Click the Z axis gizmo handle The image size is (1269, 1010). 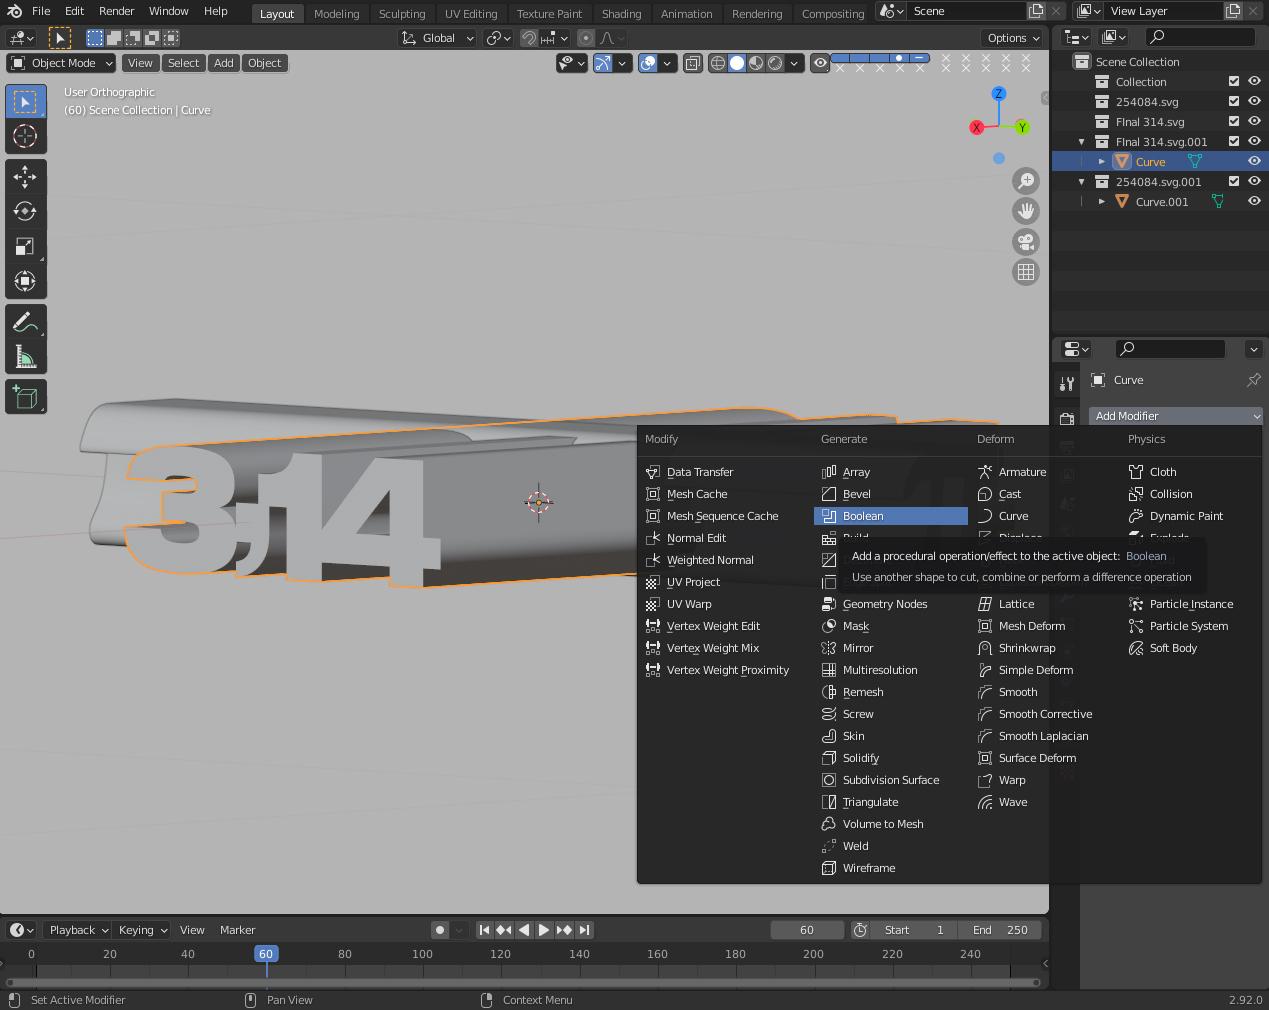pyautogui.click(x=999, y=93)
